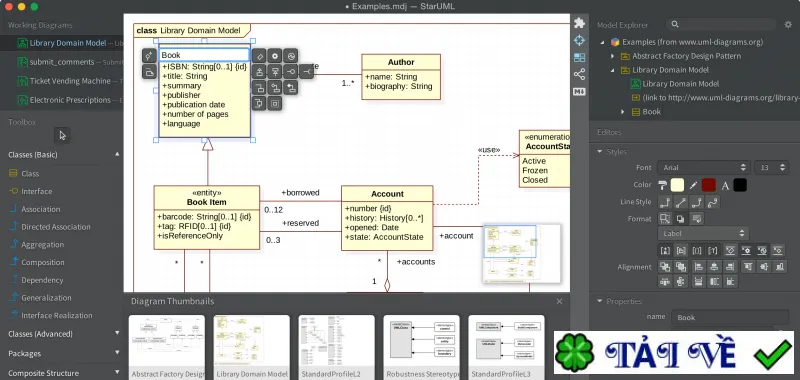Click the crosshair navigator icon in right strip
Viewport: 800px width, 380px height.
pyautogui.click(x=579, y=40)
